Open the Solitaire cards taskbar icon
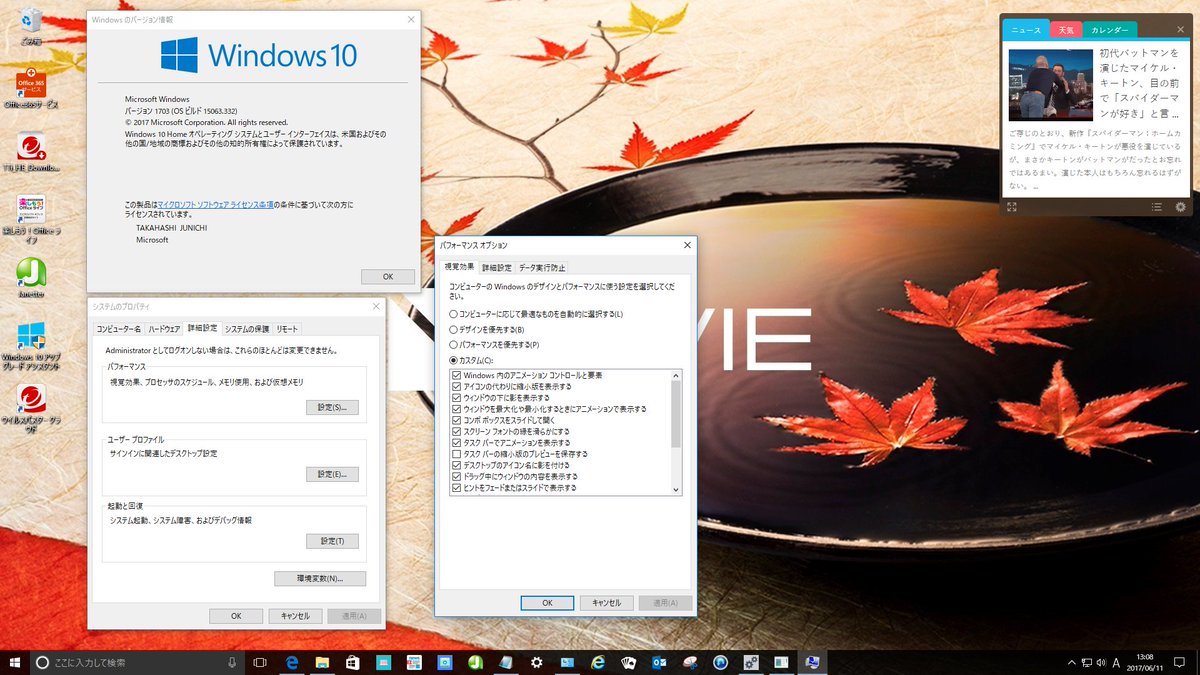1200x675 pixels. (x=629, y=662)
